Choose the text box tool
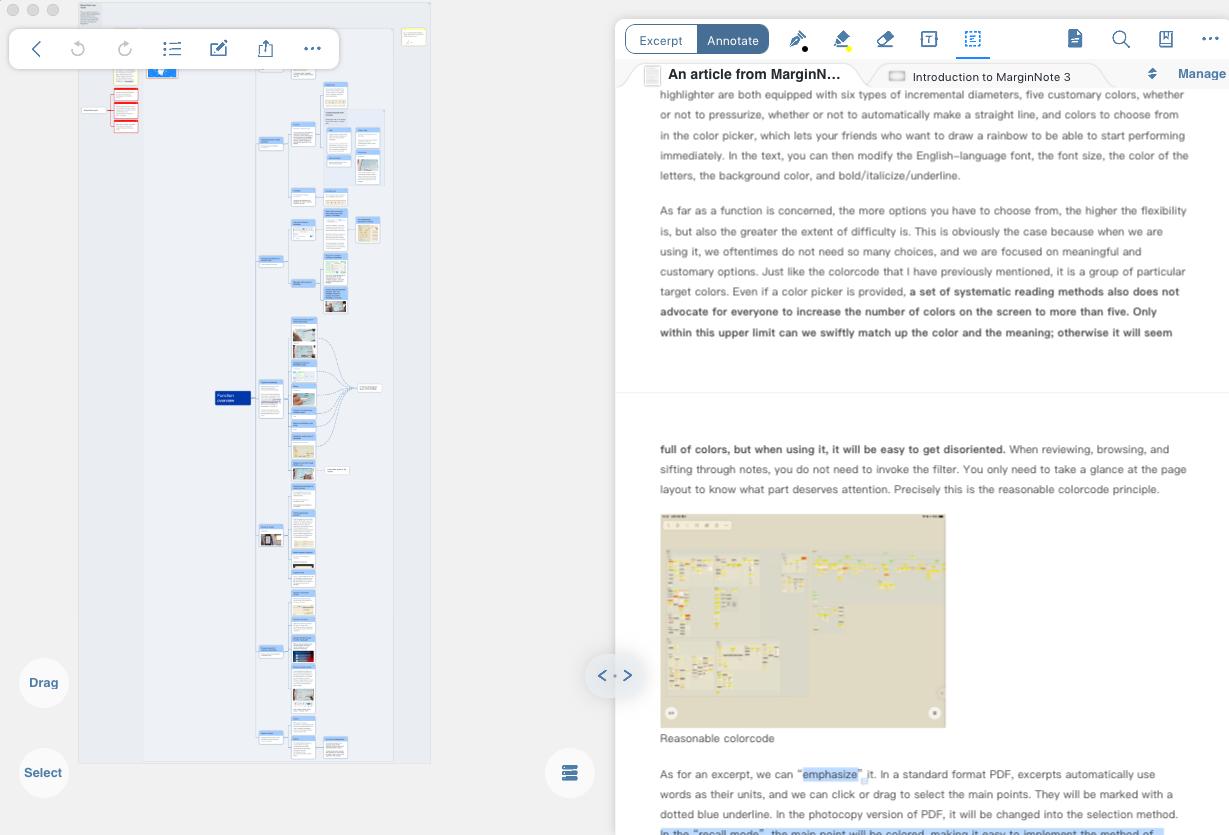Screen dimensions: 1229x835 click(928, 40)
